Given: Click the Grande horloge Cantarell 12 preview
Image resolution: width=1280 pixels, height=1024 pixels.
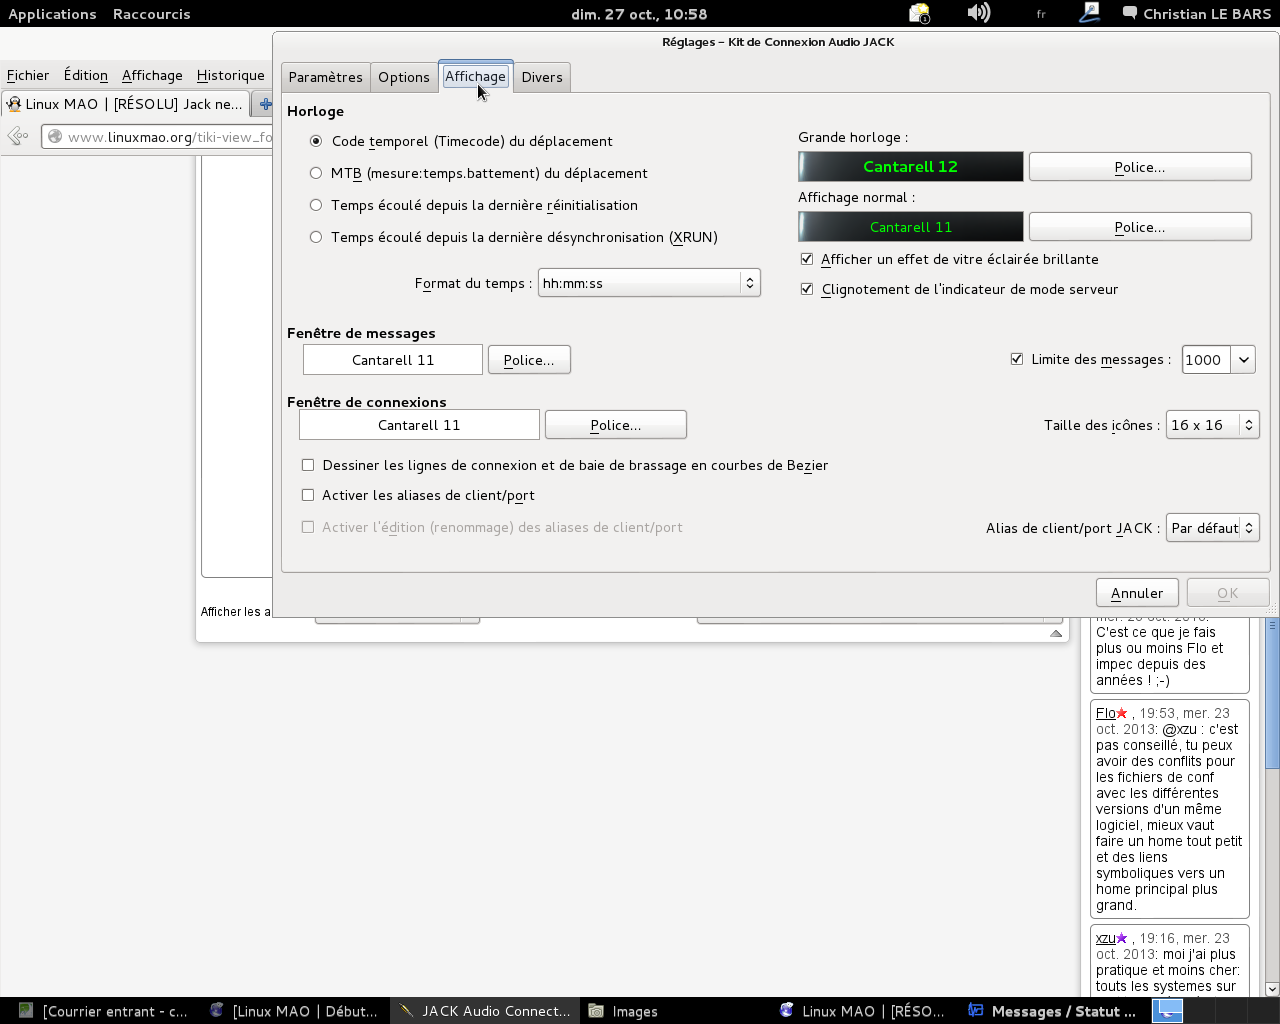Looking at the screenshot, I should click(911, 167).
